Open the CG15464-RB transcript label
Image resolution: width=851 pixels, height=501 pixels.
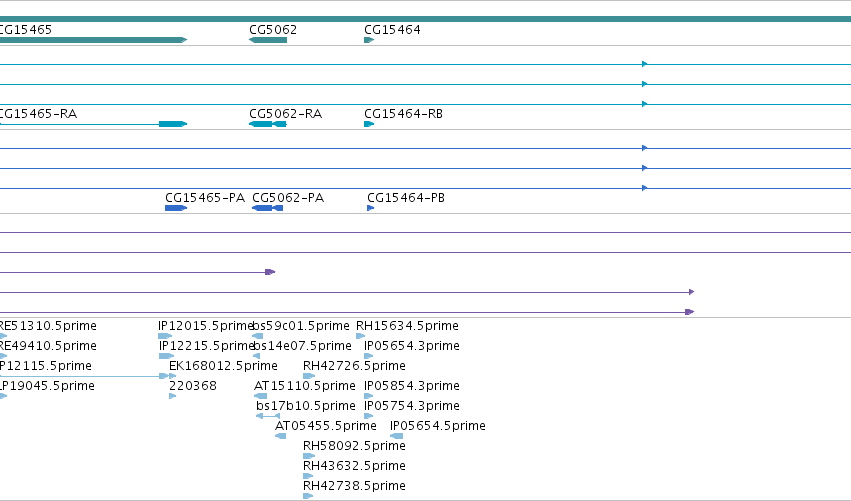403,114
